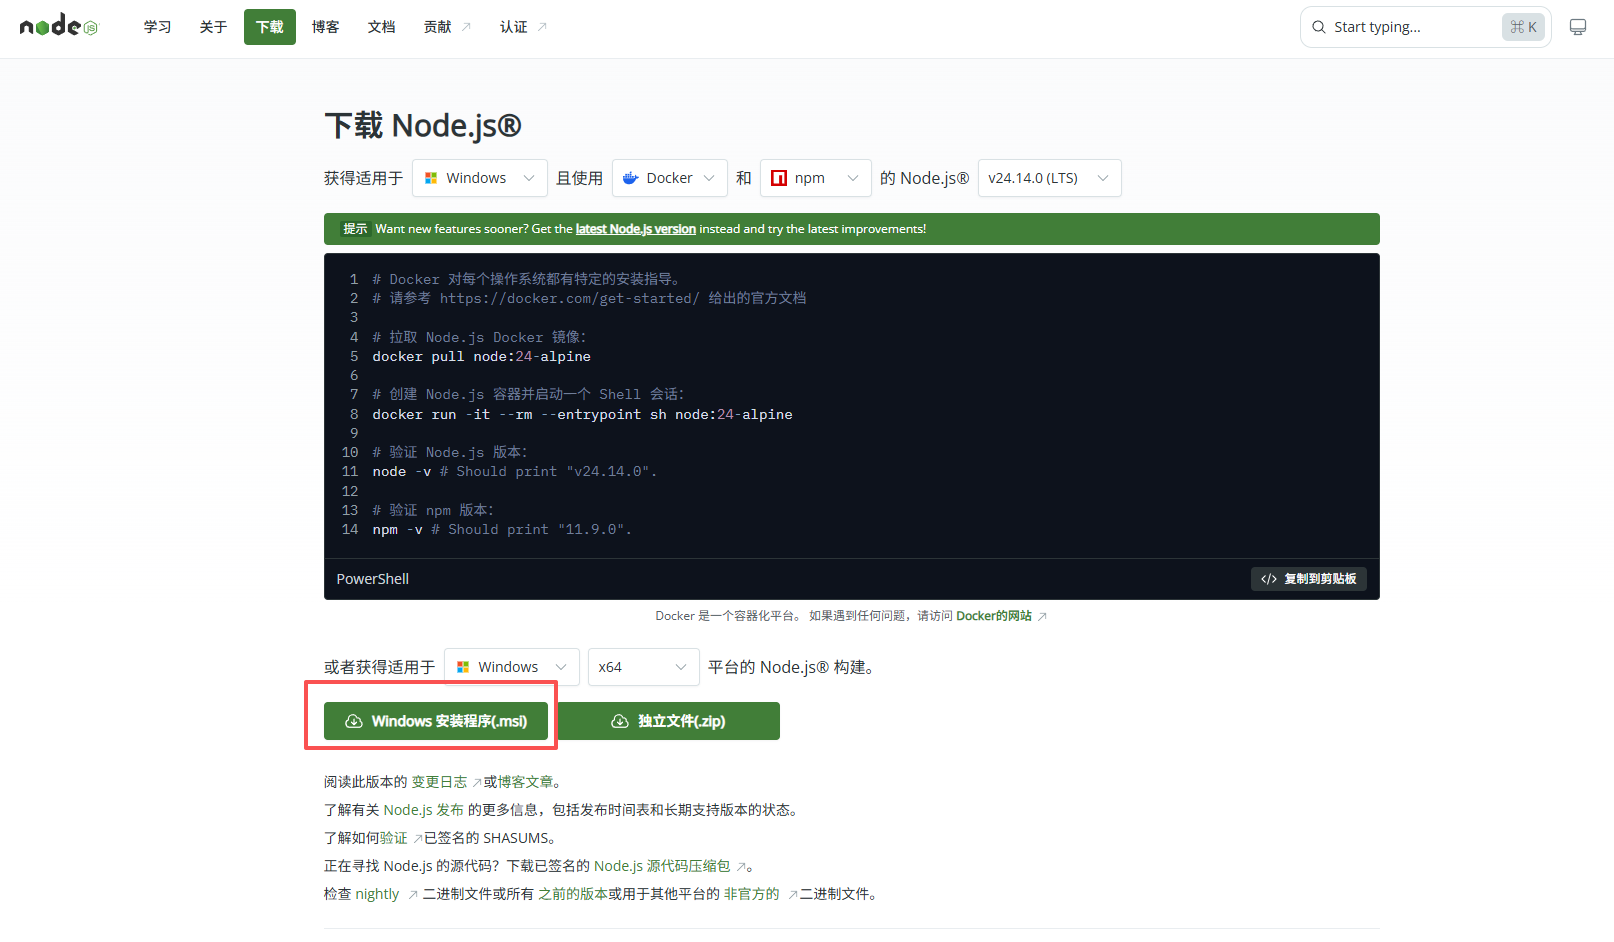
Task: Open the Docker install method dropdown
Action: pyautogui.click(x=670, y=178)
